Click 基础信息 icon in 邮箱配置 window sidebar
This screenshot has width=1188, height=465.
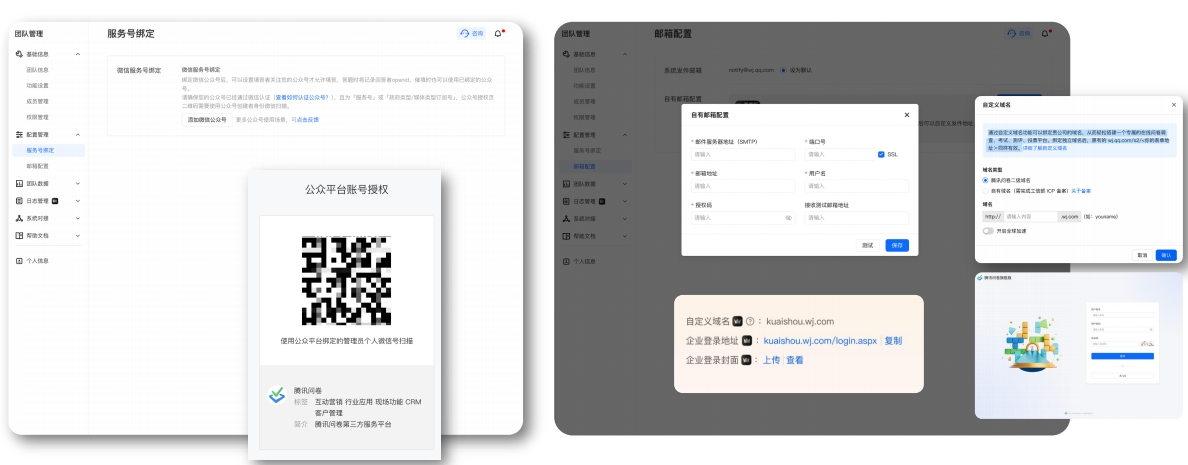tap(566, 55)
